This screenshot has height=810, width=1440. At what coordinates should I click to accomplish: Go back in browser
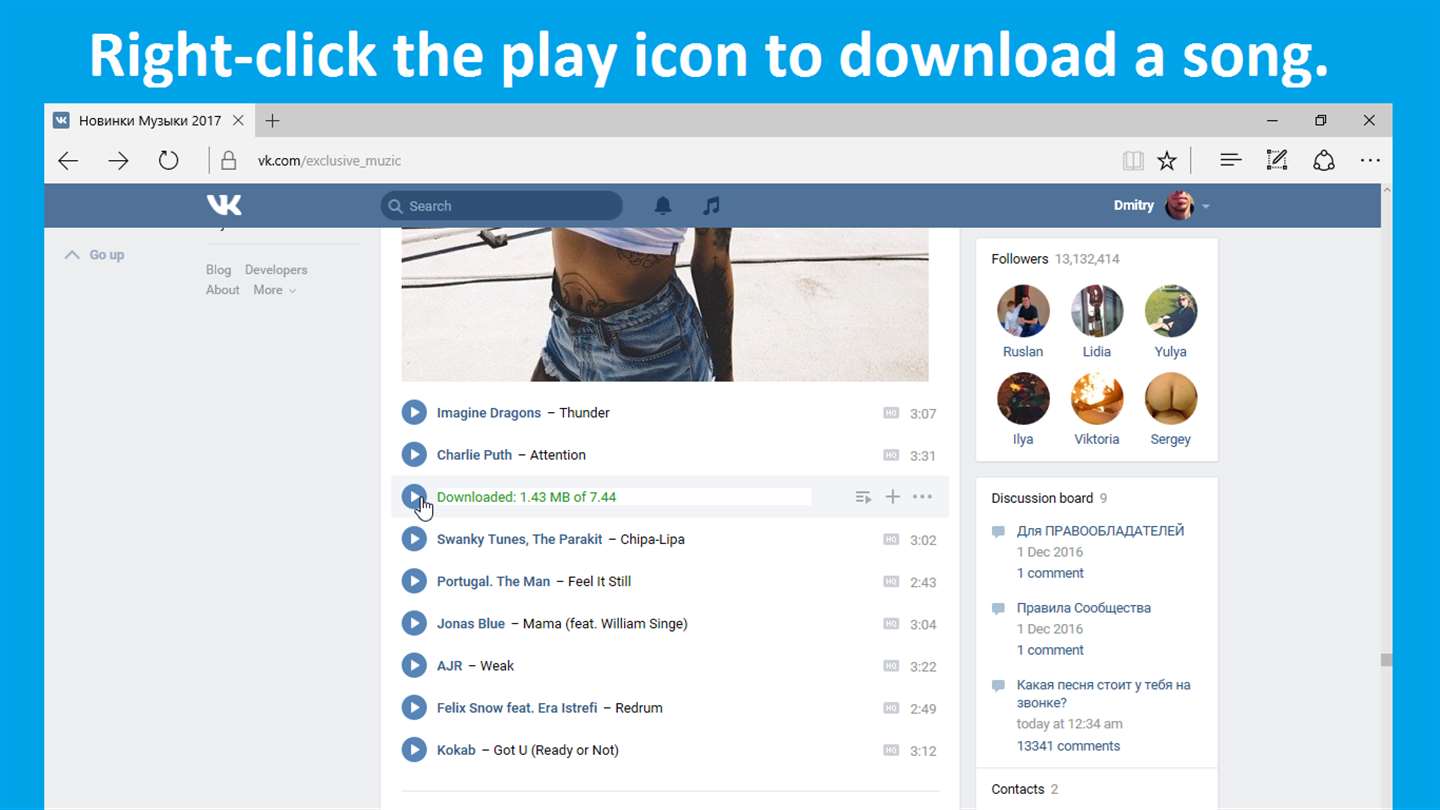68,160
